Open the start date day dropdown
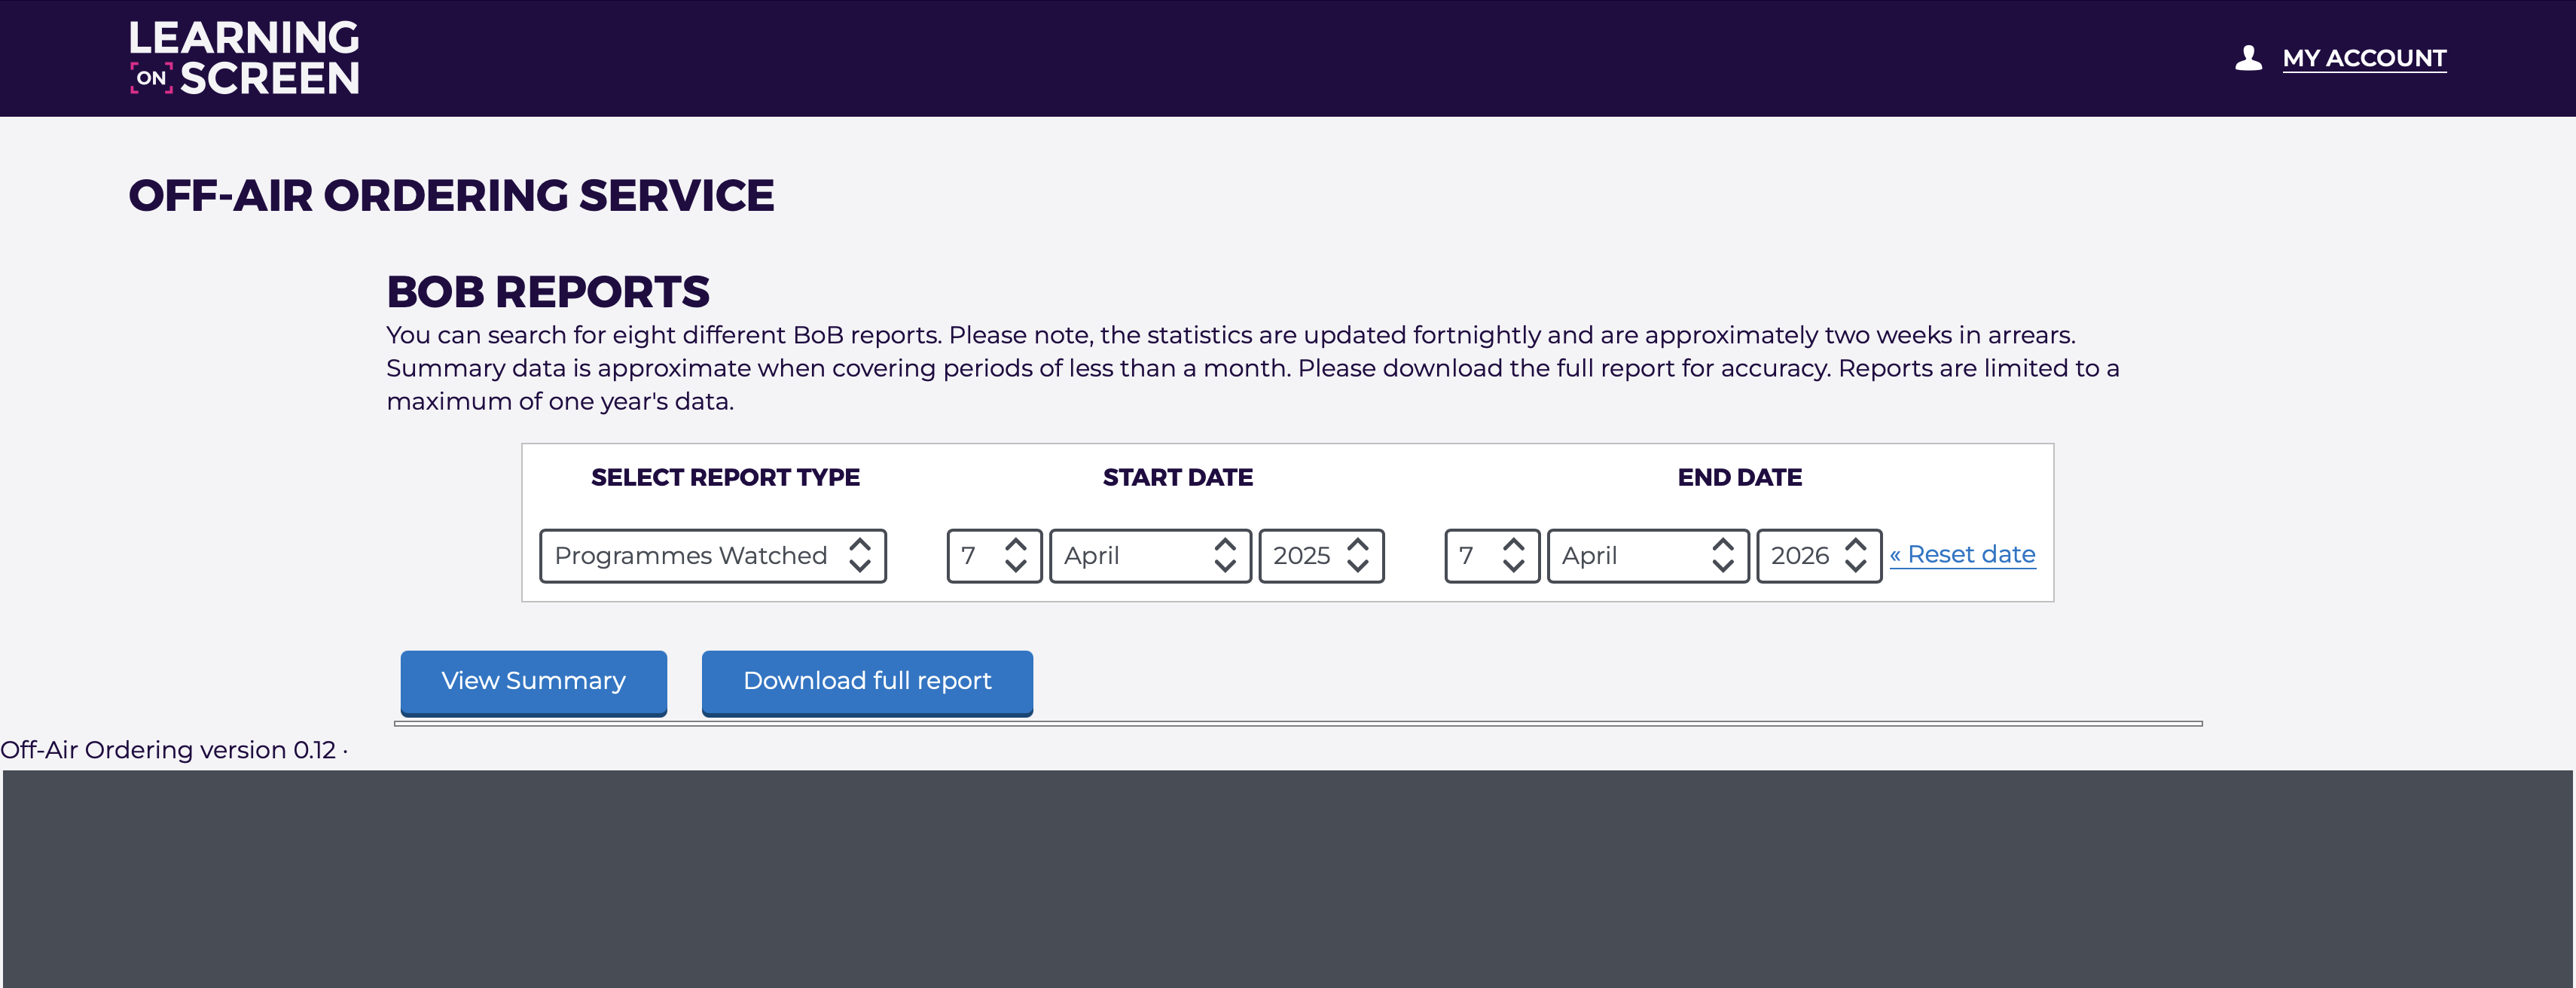The image size is (2576, 988). point(994,555)
